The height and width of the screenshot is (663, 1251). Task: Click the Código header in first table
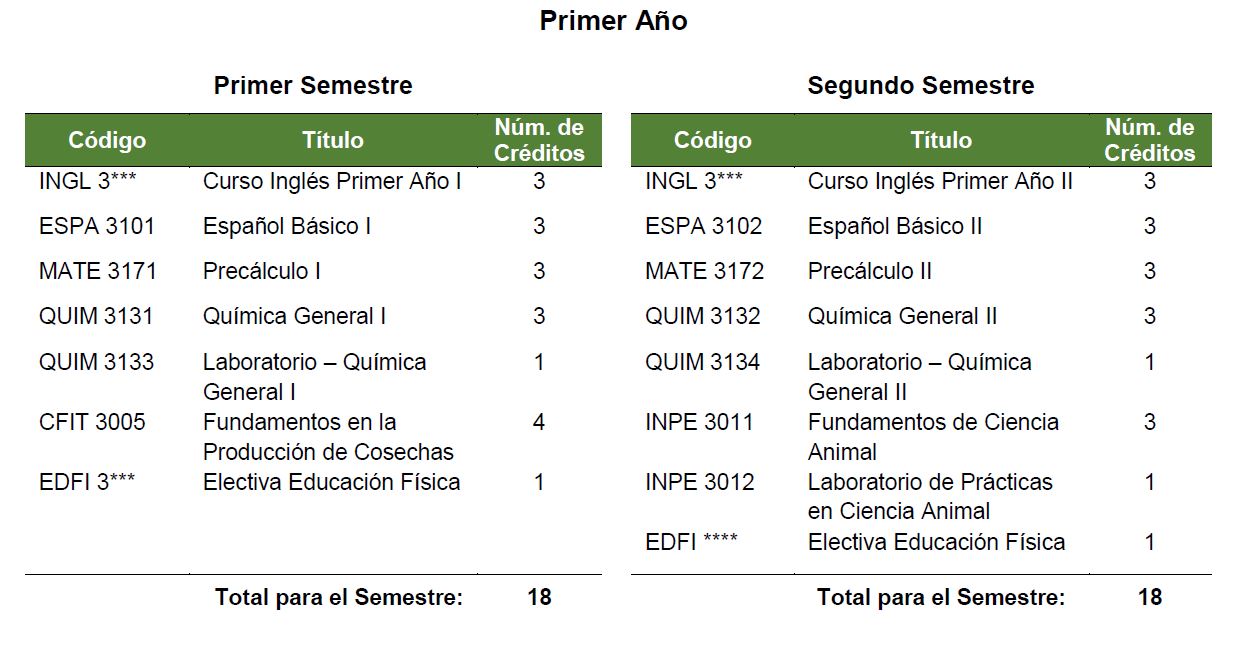pyautogui.click(x=107, y=141)
